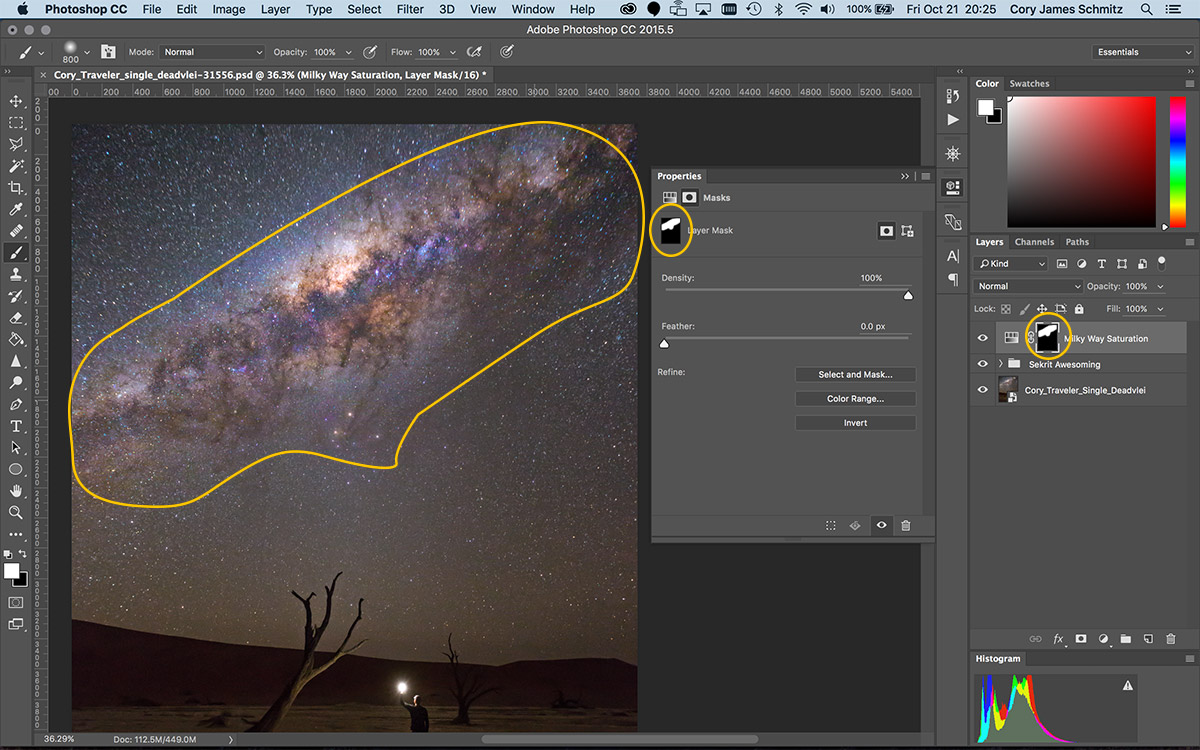Switch to the Paths tab

tap(1077, 242)
